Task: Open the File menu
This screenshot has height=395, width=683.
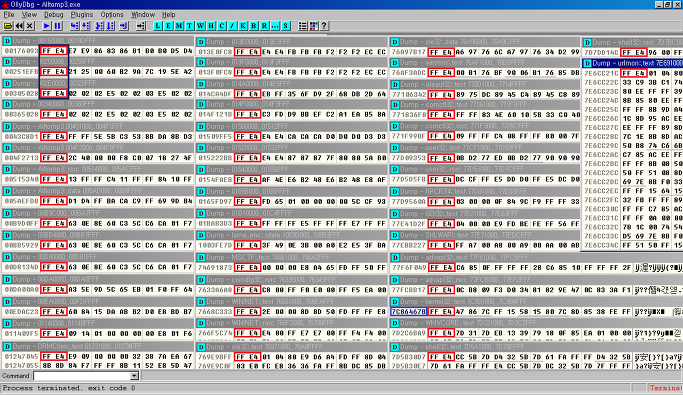Action: (x=9, y=14)
